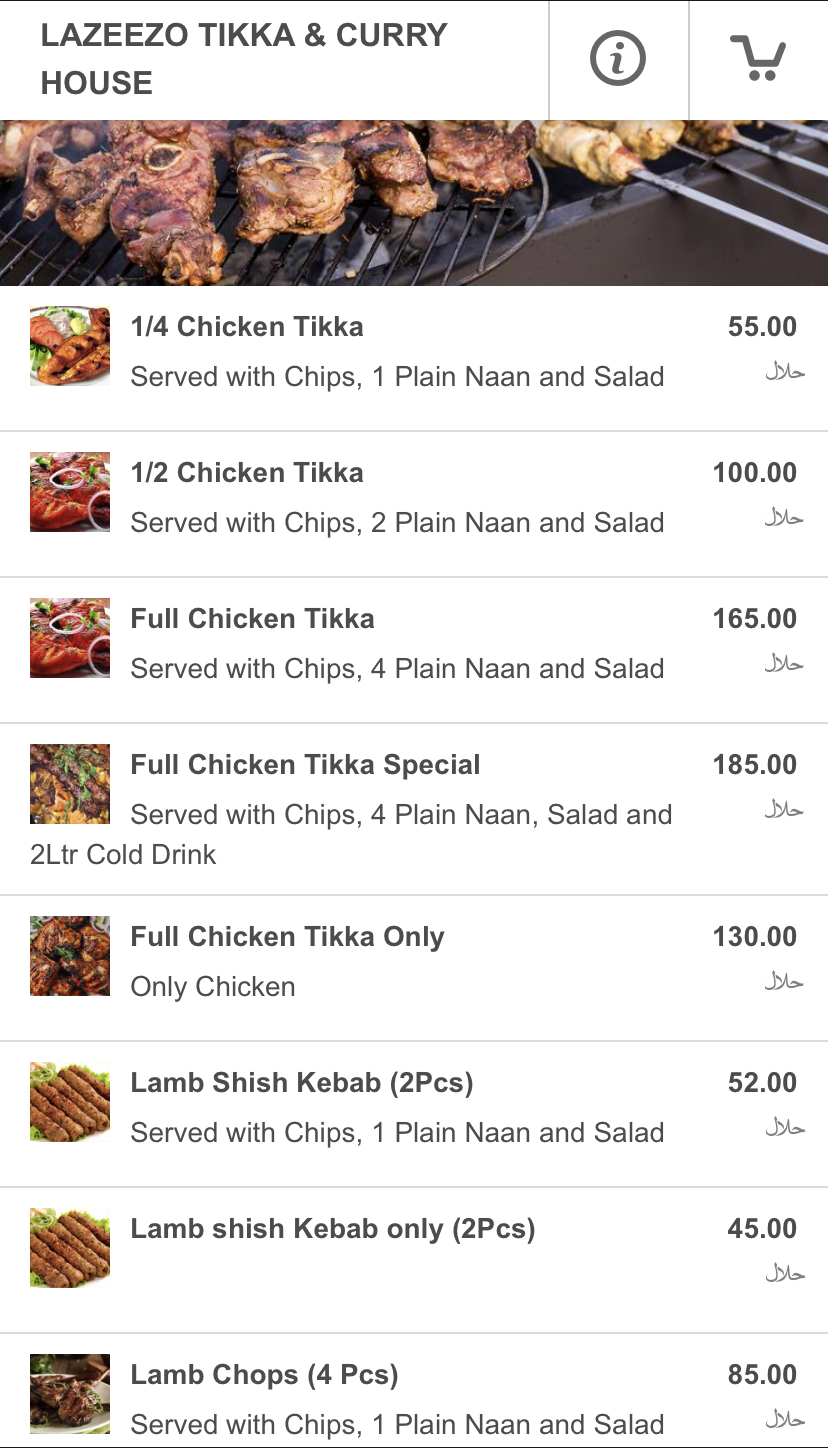828x1448 pixels.
Task: Tap the Full Chicken Tikka Special thumbnail
Action: [70, 784]
